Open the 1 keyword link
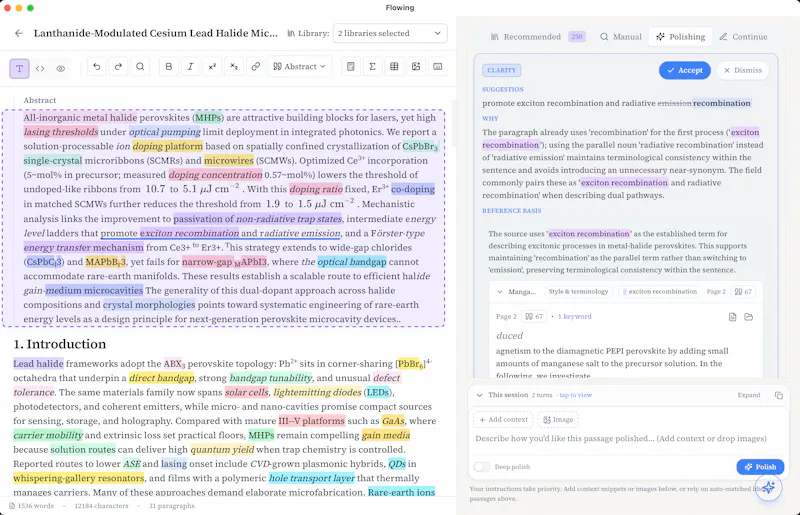 pyautogui.click(x=574, y=316)
